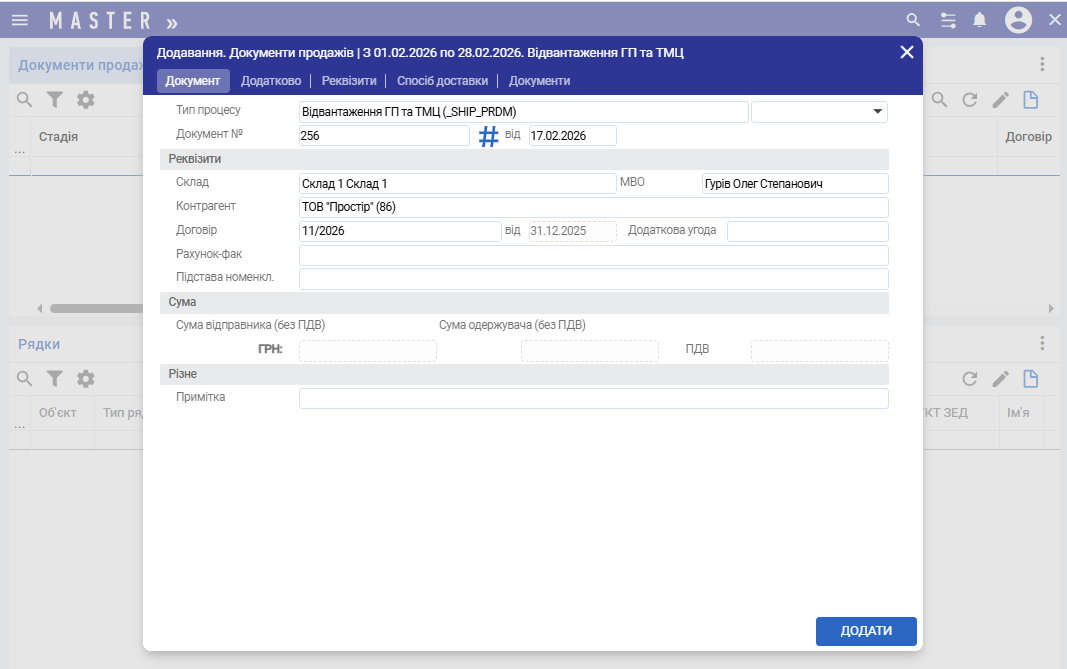Click the notifications bell icon

coord(980,20)
